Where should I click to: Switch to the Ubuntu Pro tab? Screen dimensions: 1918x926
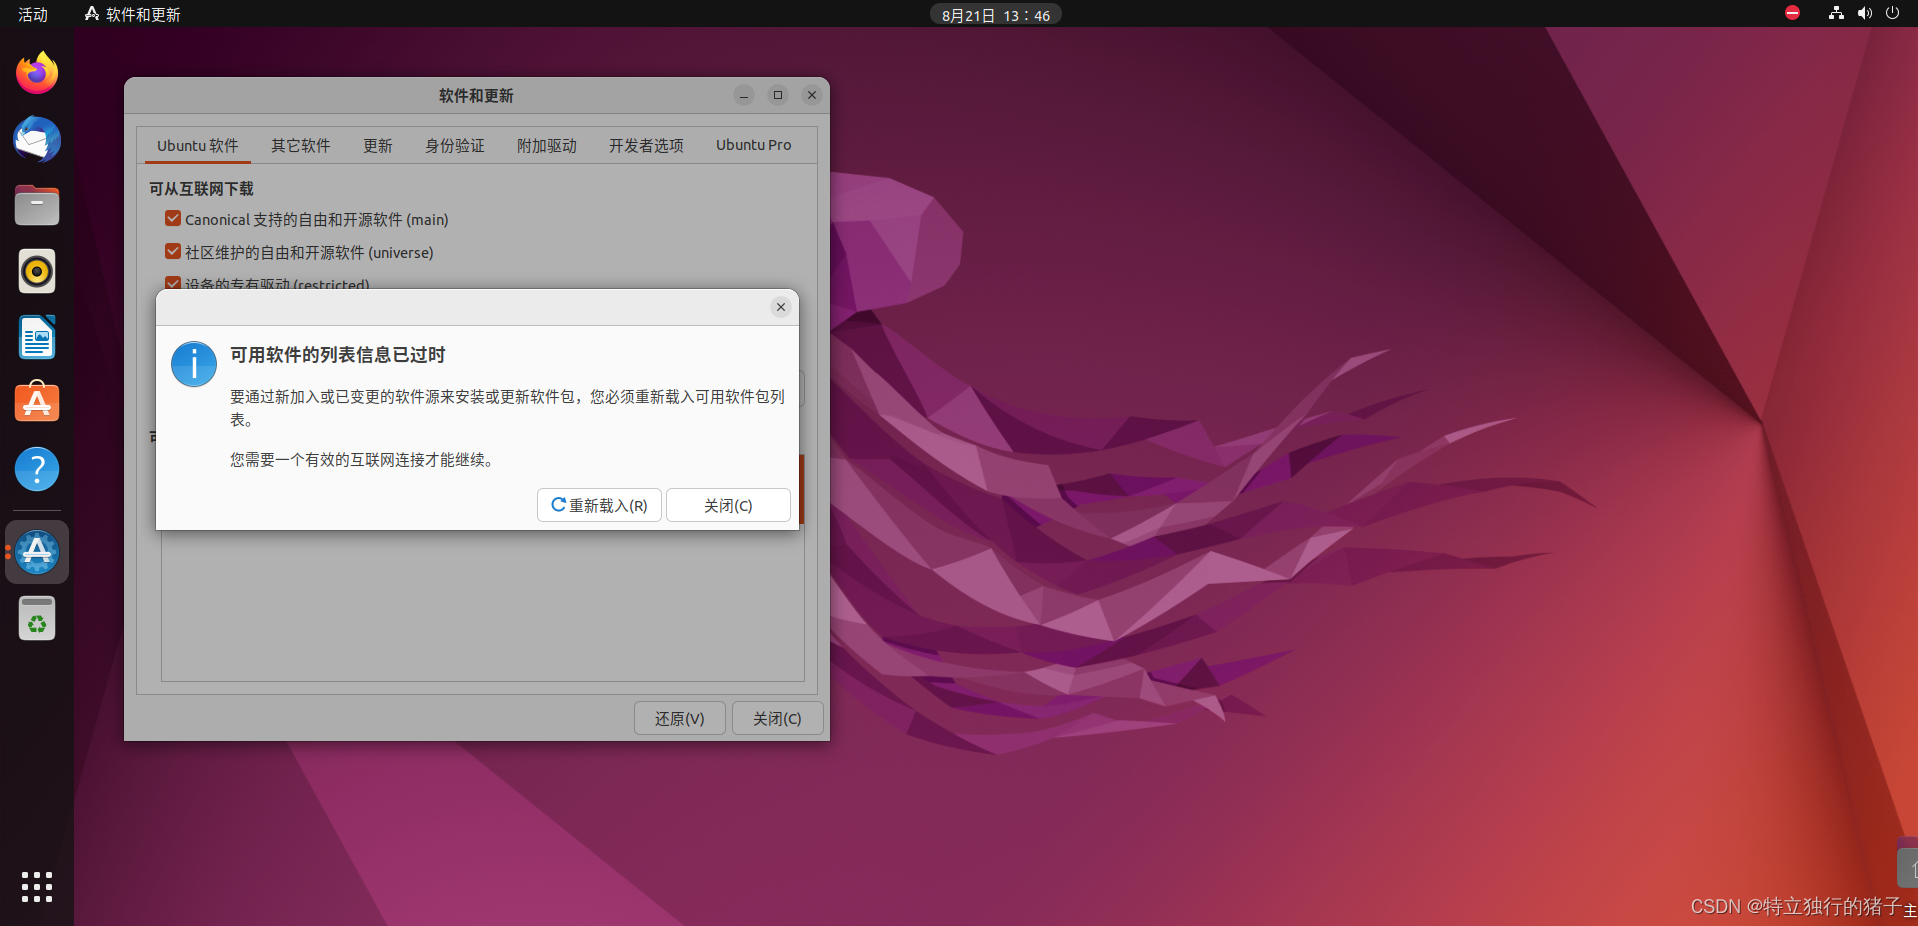point(753,146)
